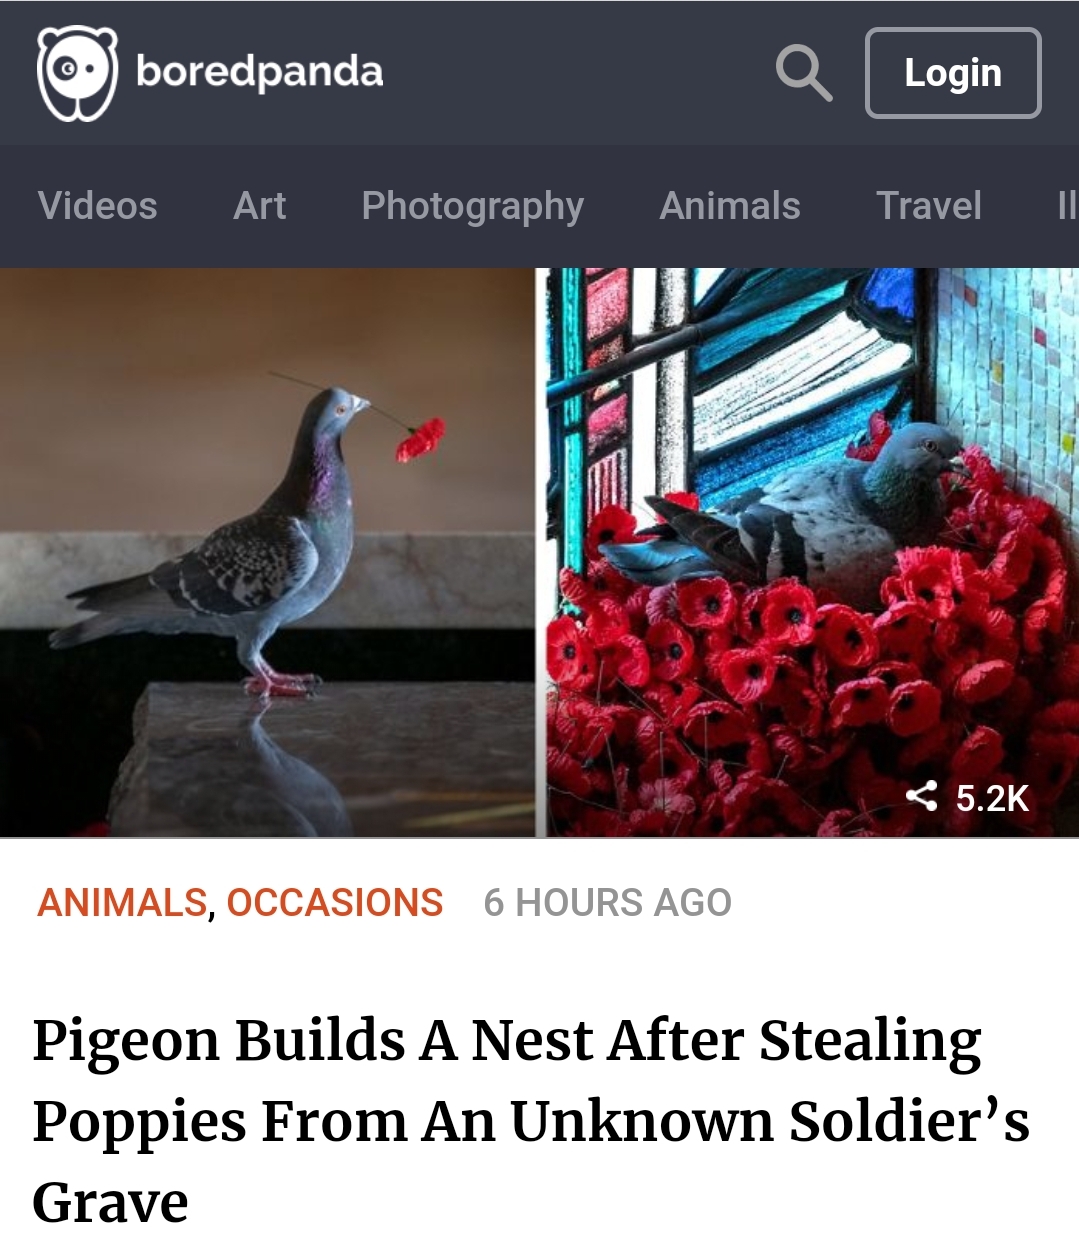
Task: Switch to the Travel section
Action: coord(929,206)
